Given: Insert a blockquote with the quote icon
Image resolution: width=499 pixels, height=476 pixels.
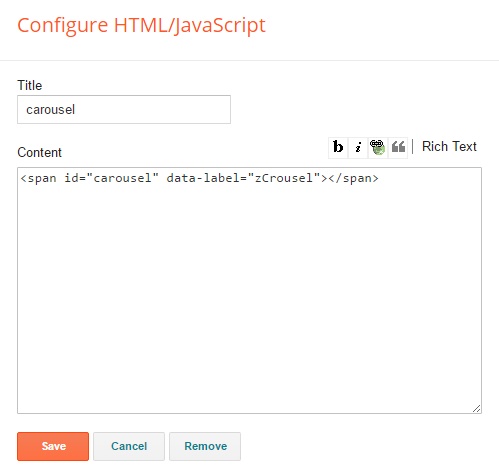Looking at the screenshot, I should point(398,147).
